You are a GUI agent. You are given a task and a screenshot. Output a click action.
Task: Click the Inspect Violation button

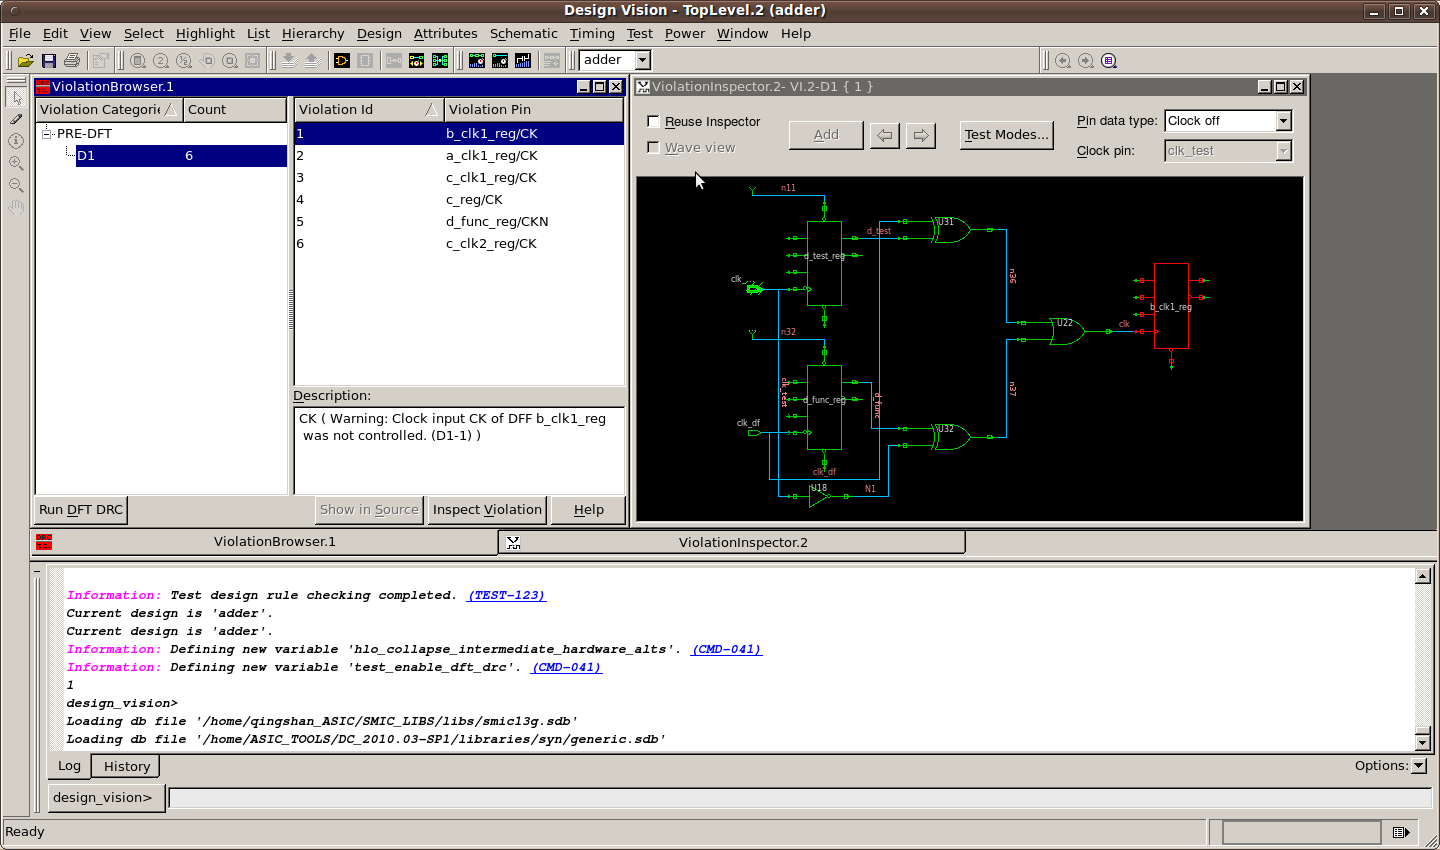tap(487, 510)
